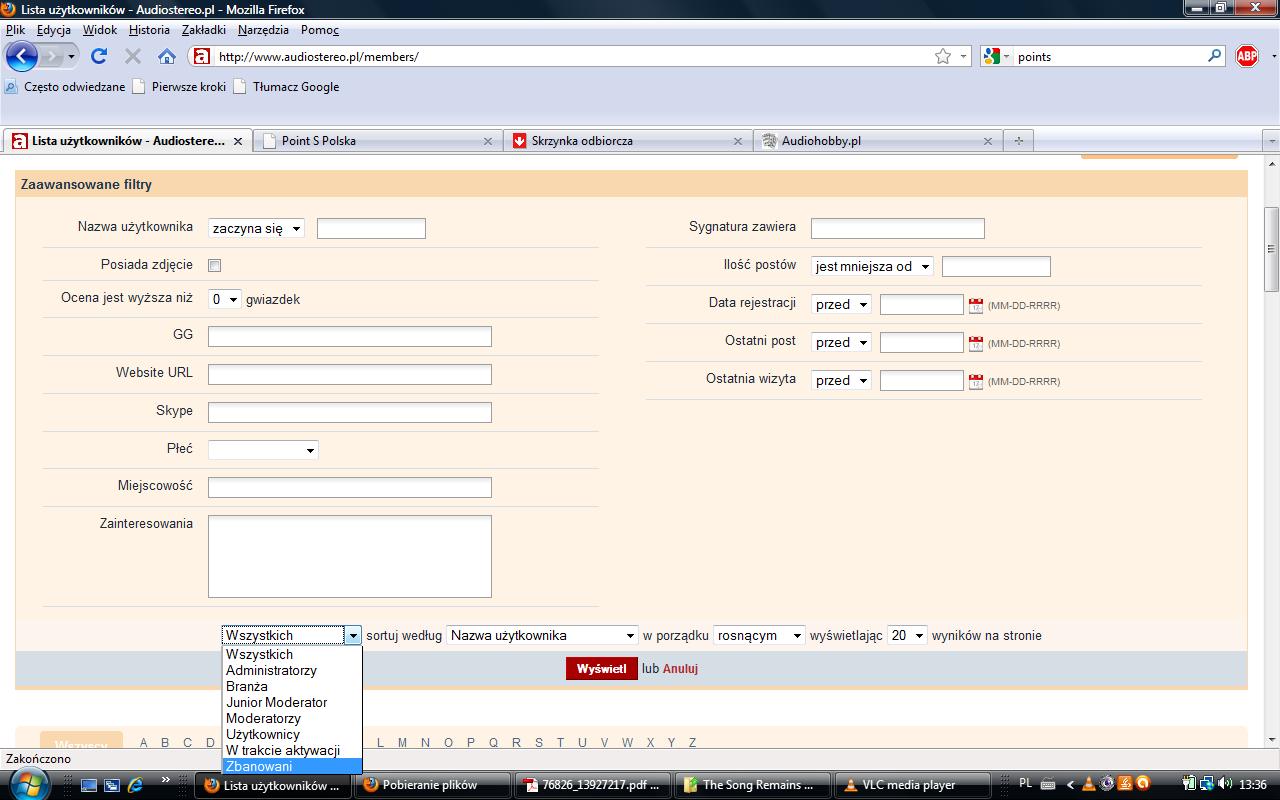Click the Zainteresowania text area
1280x800 pixels.
(350, 556)
